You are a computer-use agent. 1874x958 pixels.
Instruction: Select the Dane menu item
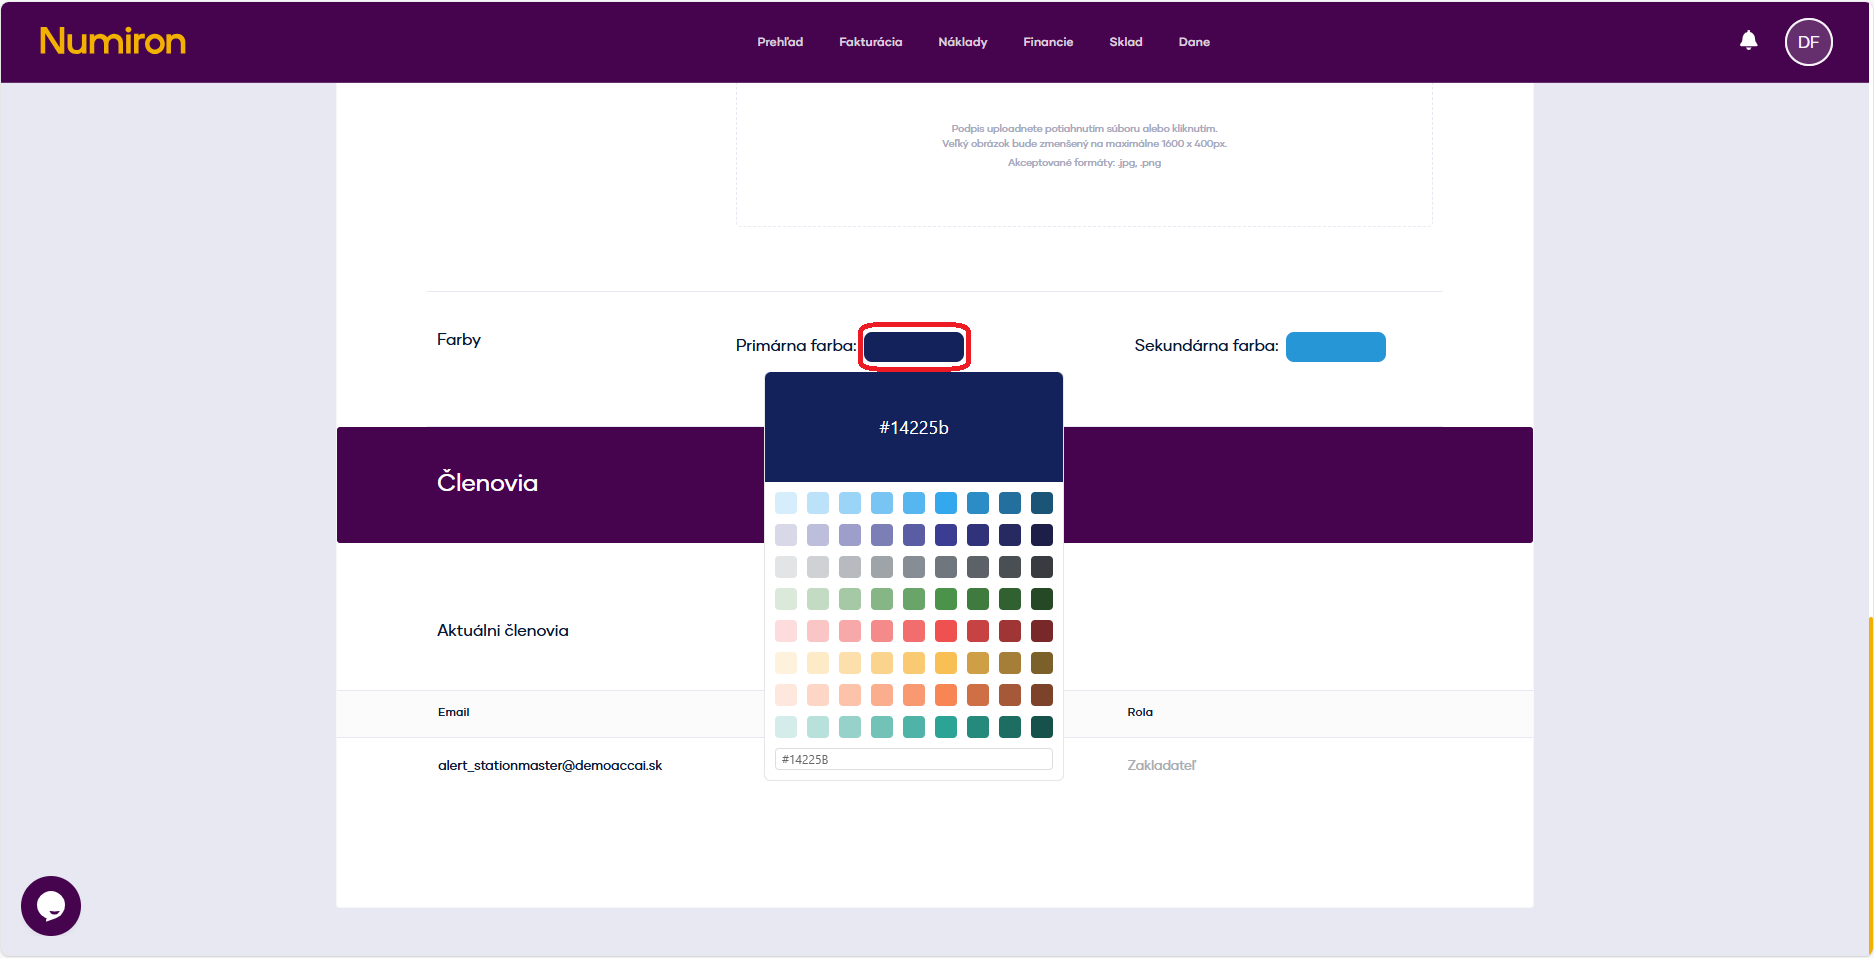(1194, 42)
